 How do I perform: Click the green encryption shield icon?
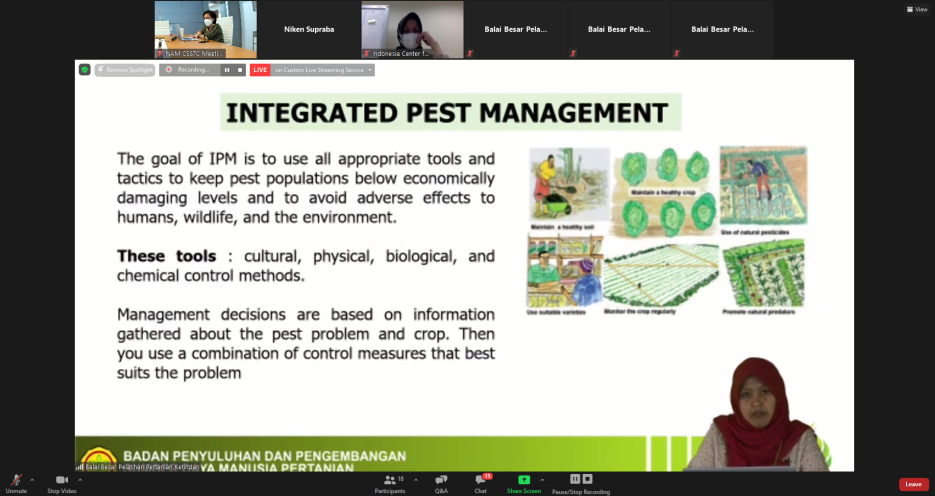coord(85,70)
